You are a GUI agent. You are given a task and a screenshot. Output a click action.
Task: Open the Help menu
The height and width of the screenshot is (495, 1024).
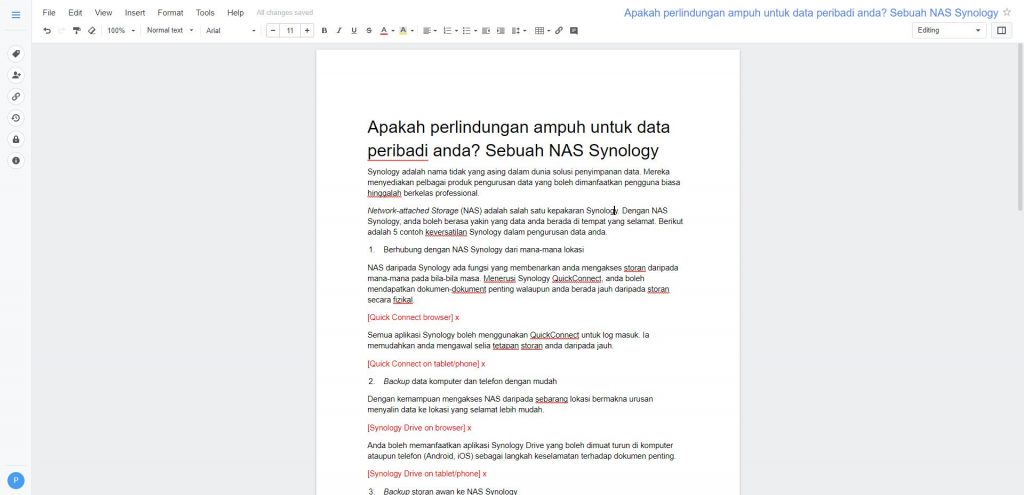[x=236, y=12]
